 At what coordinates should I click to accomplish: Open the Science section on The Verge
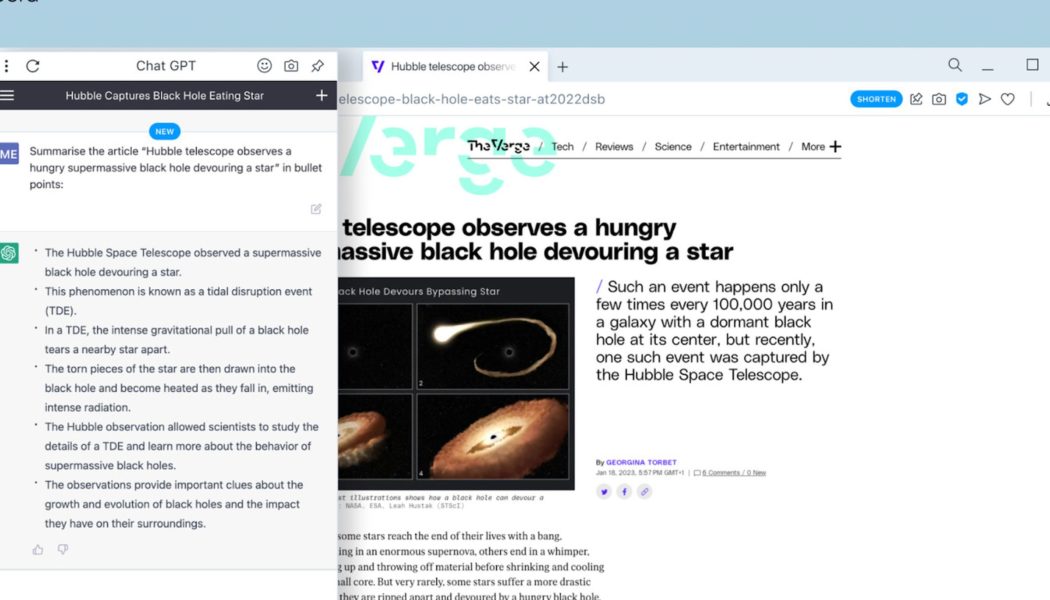[673, 146]
